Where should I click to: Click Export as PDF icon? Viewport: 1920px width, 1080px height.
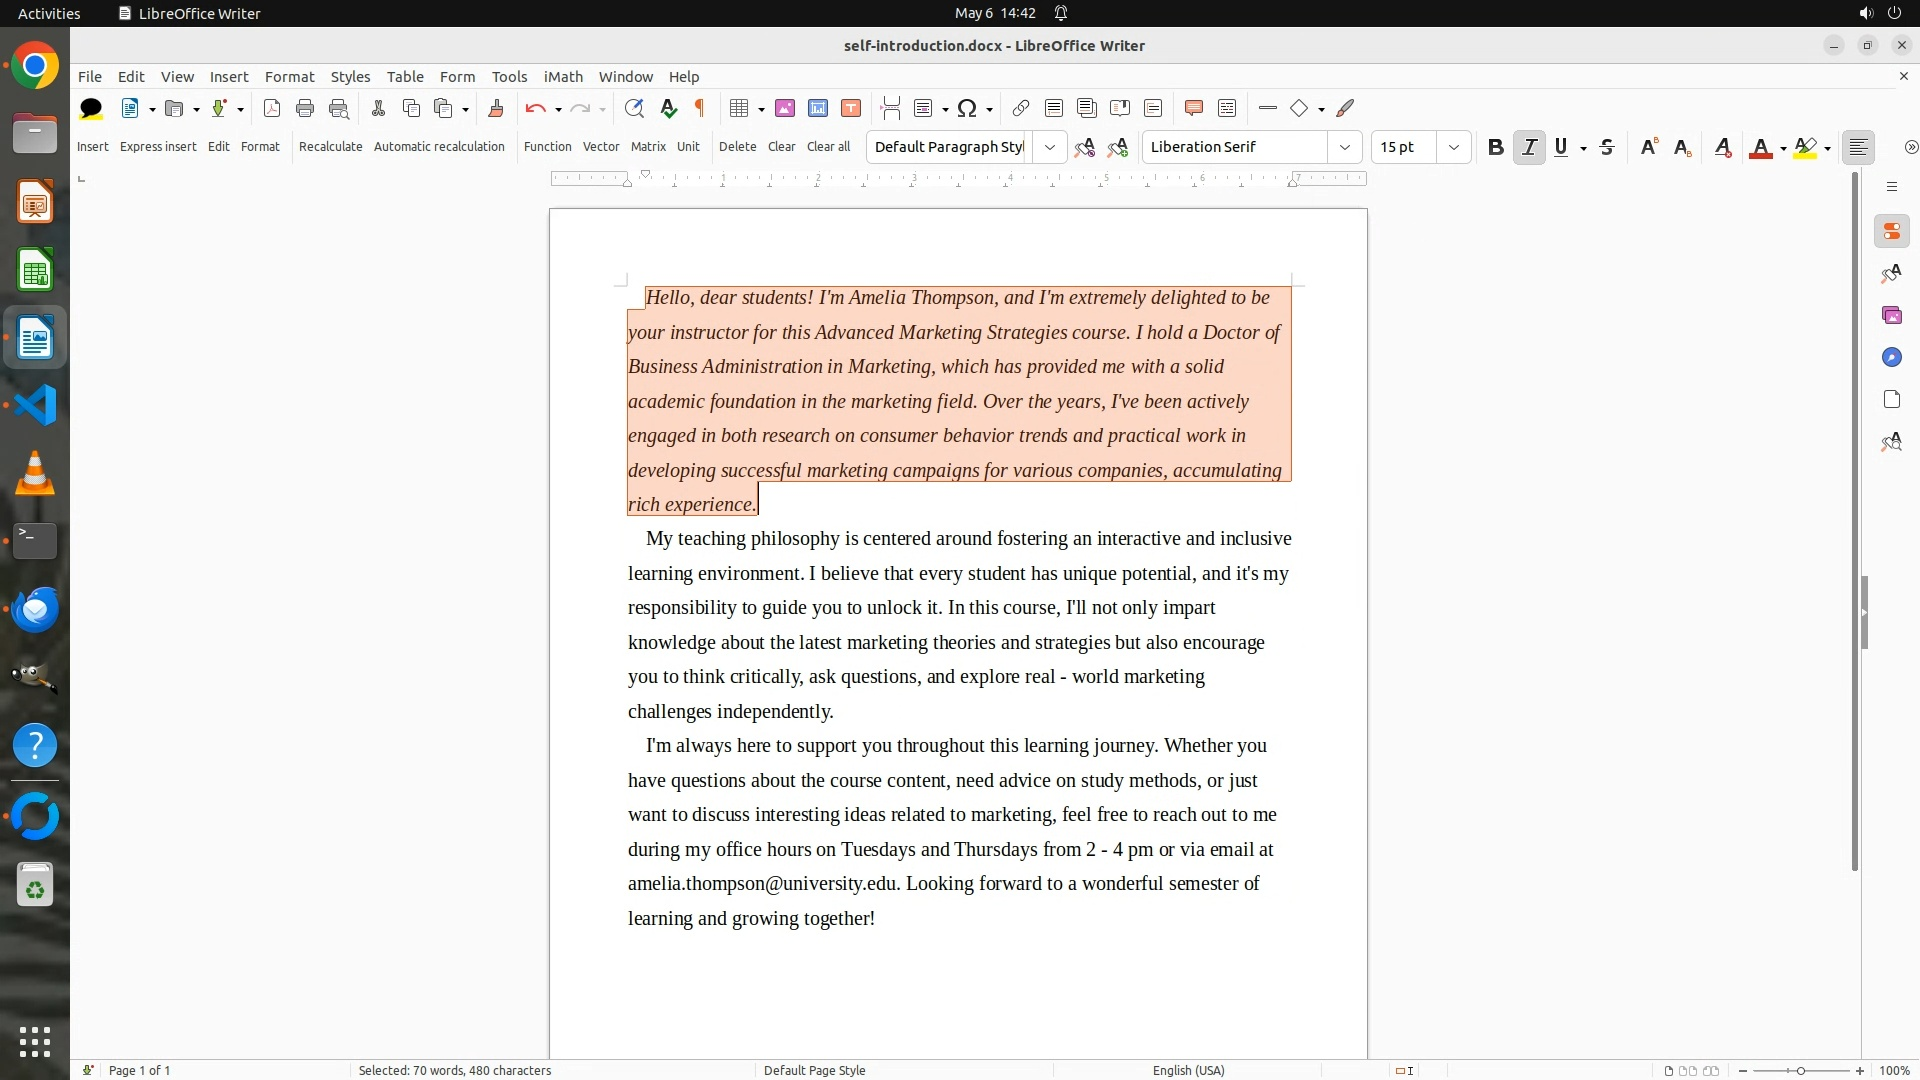click(271, 108)
